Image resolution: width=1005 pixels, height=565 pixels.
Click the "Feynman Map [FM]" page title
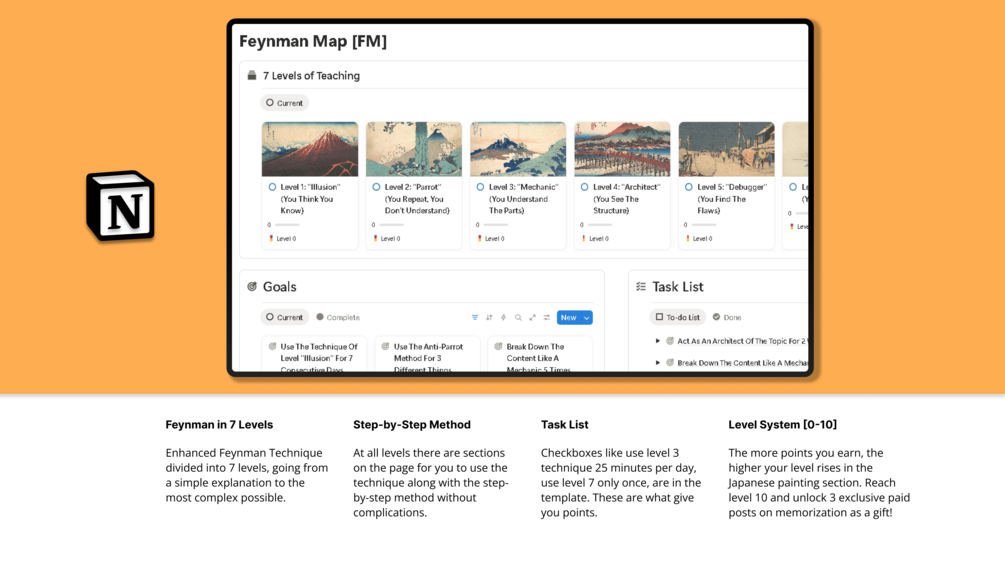[313, 41]
